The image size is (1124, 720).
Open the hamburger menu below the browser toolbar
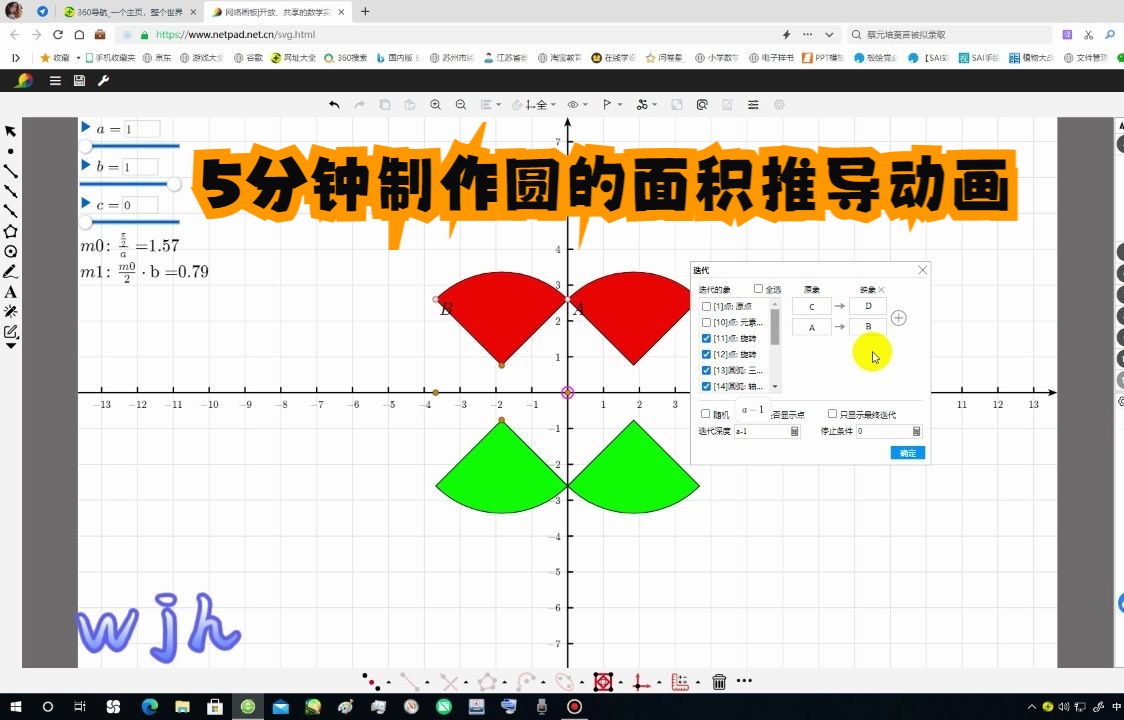point(55,81)
